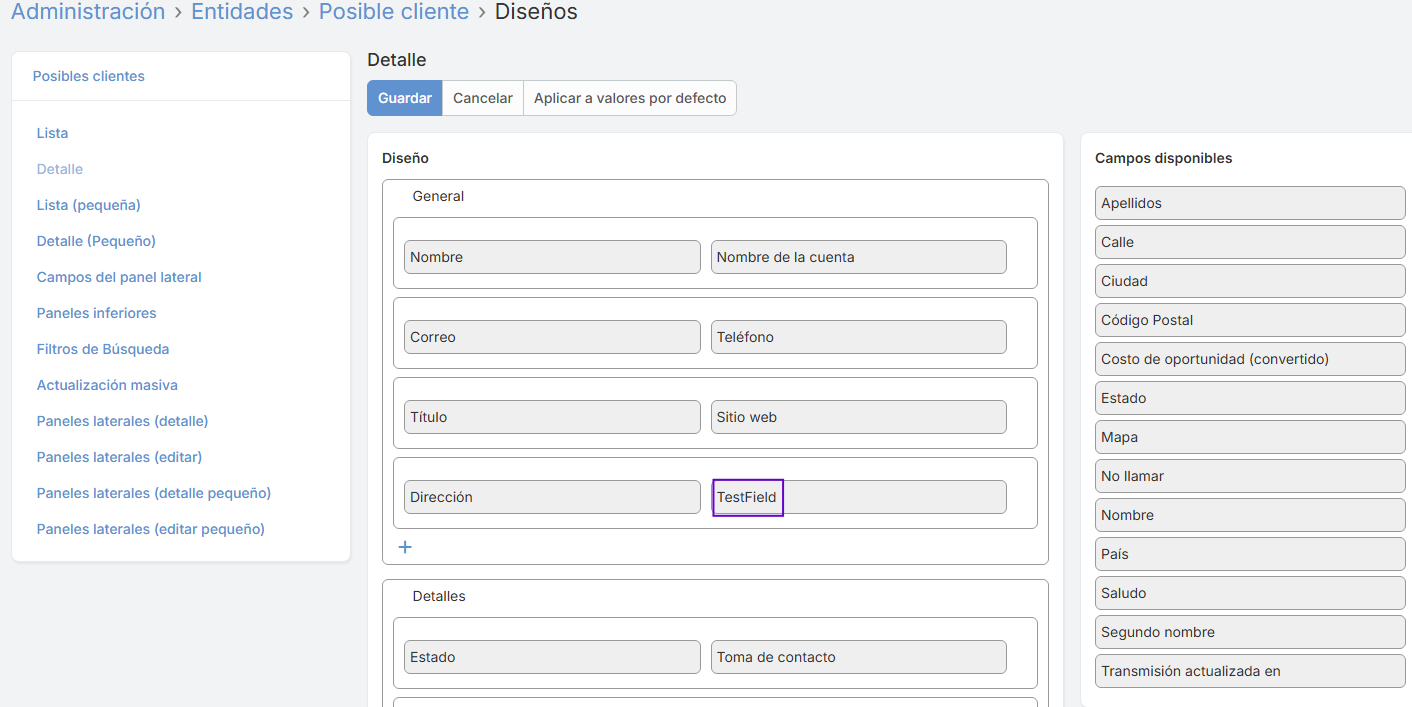1412x707 pixels.
Task: Click the plus icon to add row
Action: [405, 547]
